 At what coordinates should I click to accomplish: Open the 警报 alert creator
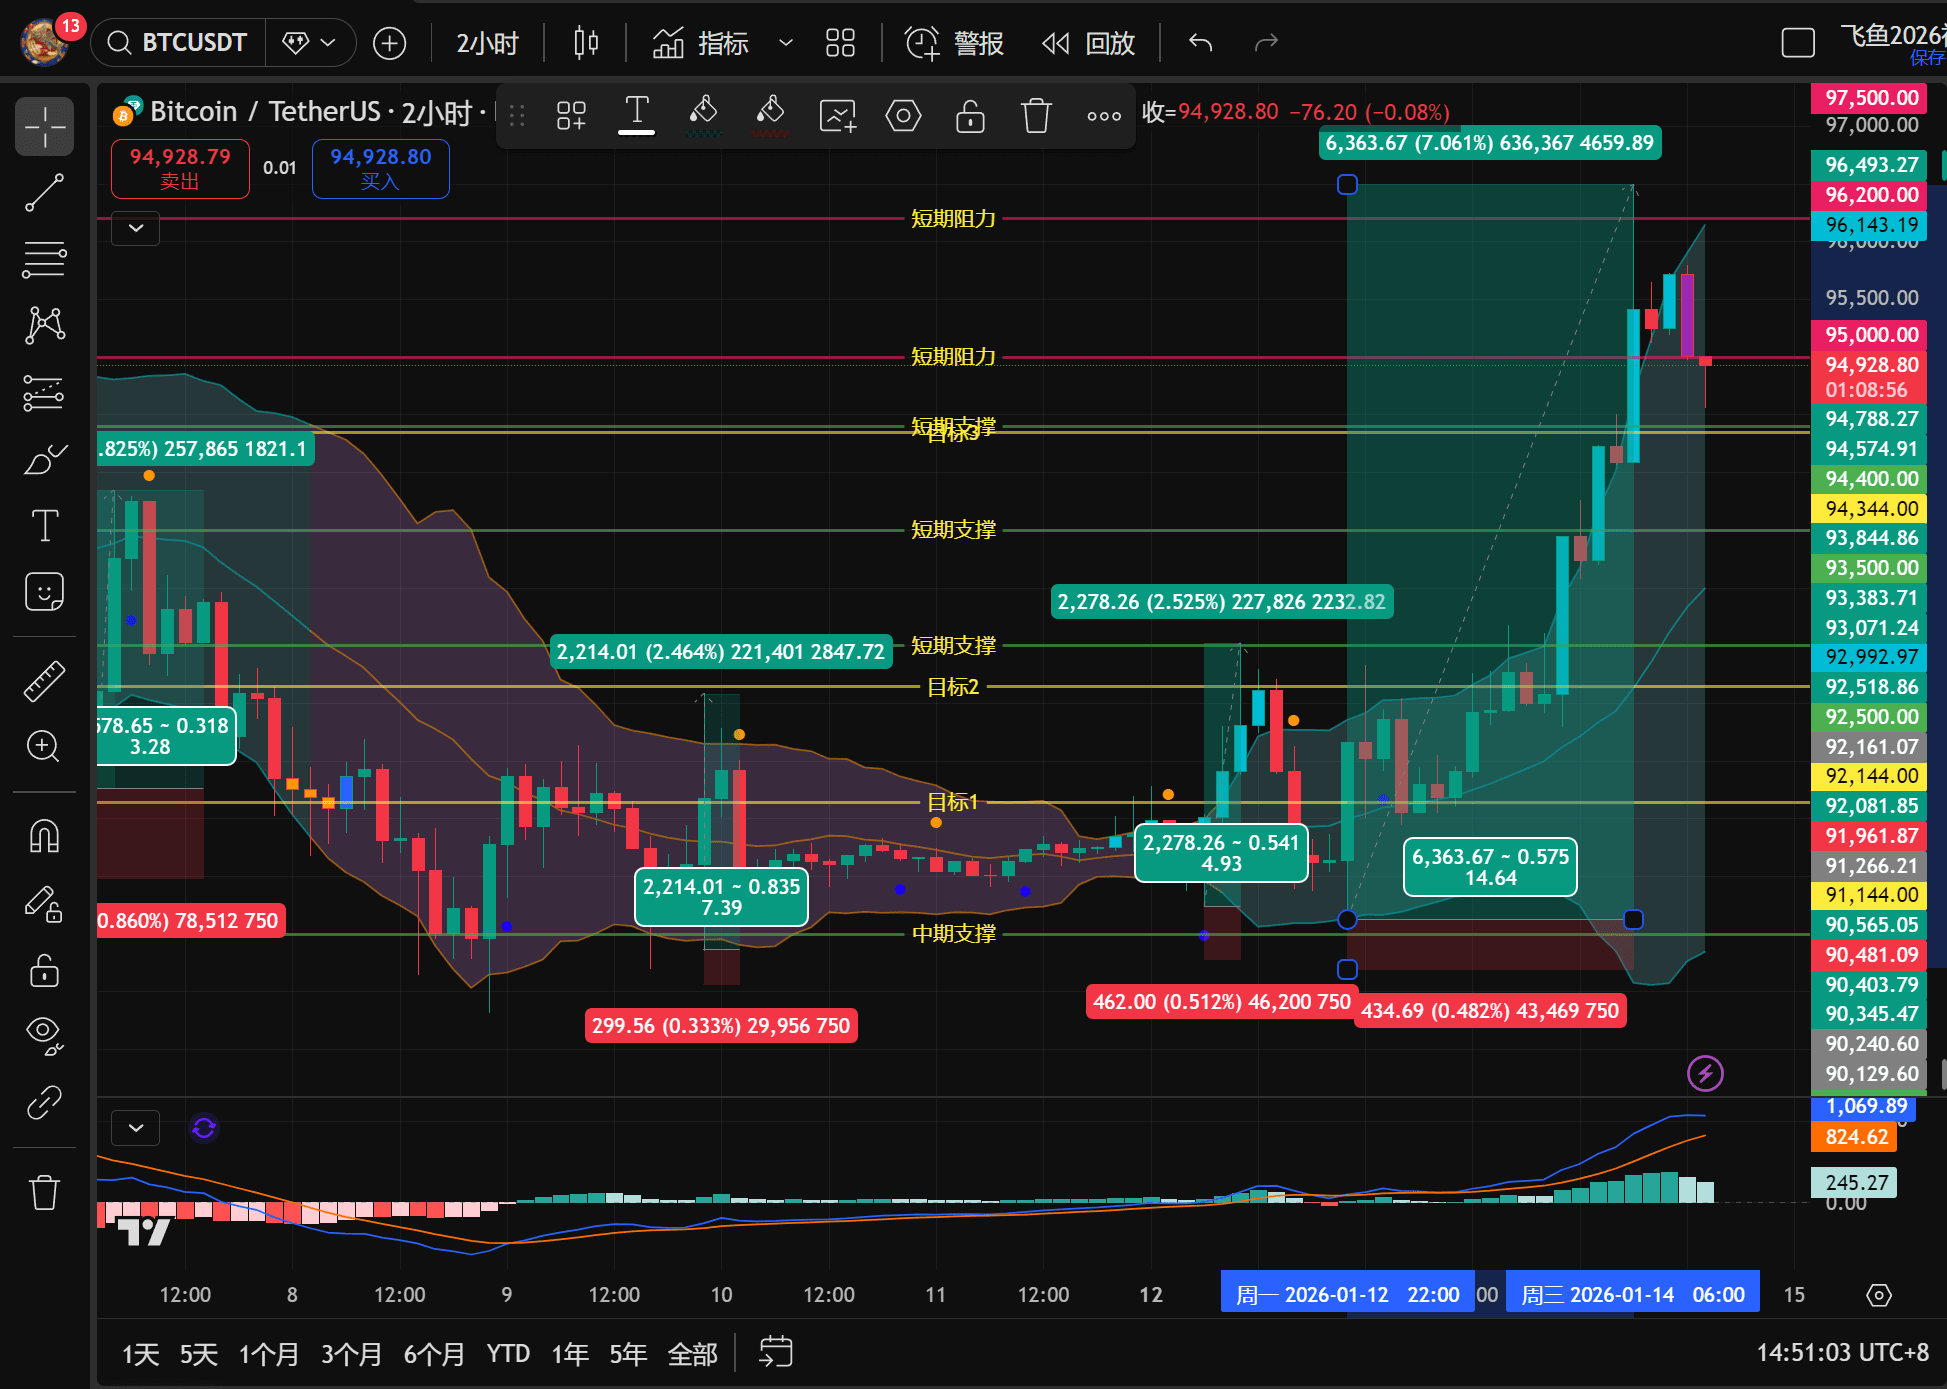point(954,43)
